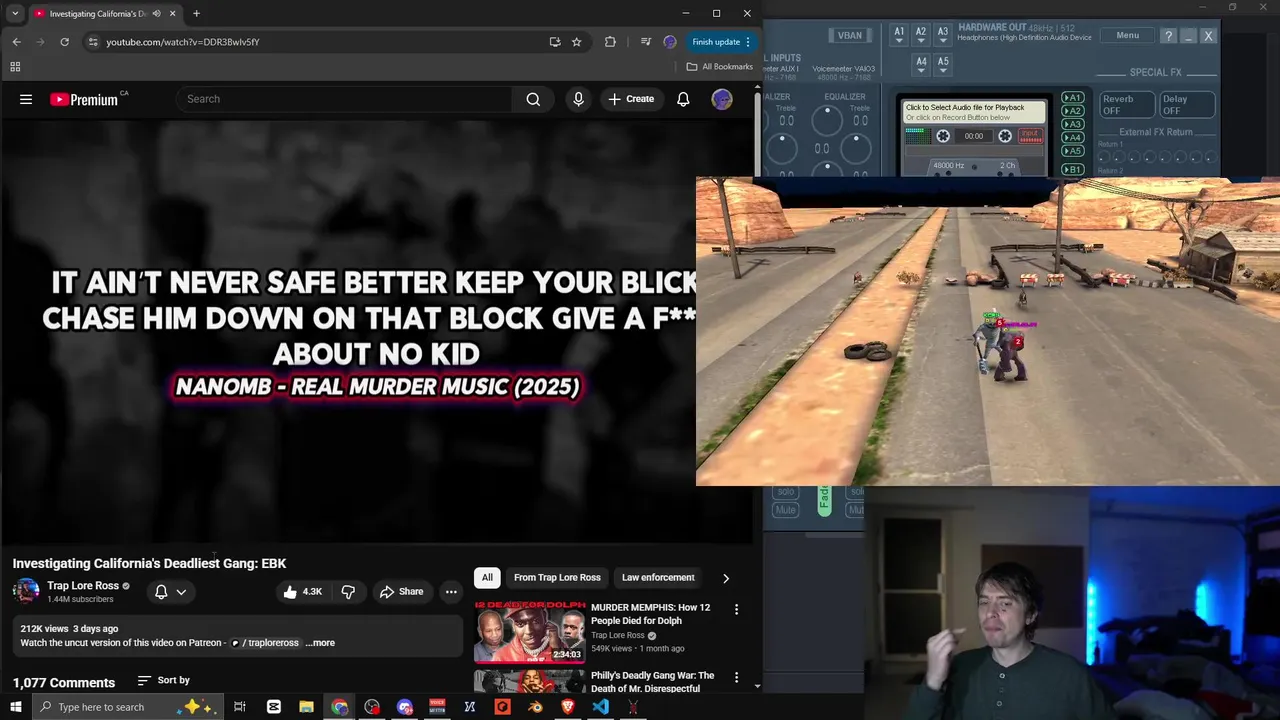Image resolution: width=1280 pixels, height=720 pixels.
Task: Toggle Voicemeeter recorder A4 output
Action: pyautogui.click(x=1072, y=138)
